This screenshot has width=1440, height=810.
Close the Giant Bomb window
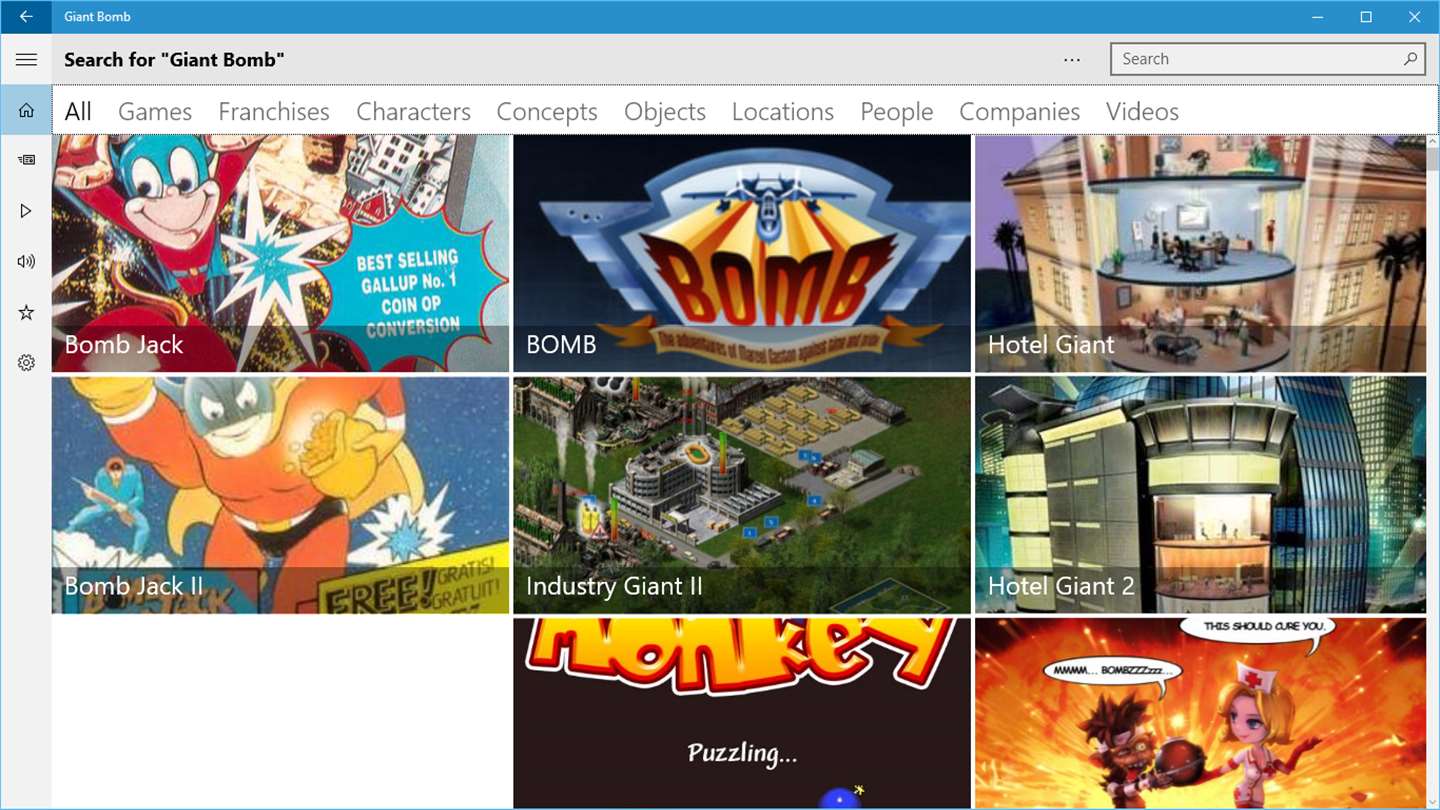[x=1415, y=17]
